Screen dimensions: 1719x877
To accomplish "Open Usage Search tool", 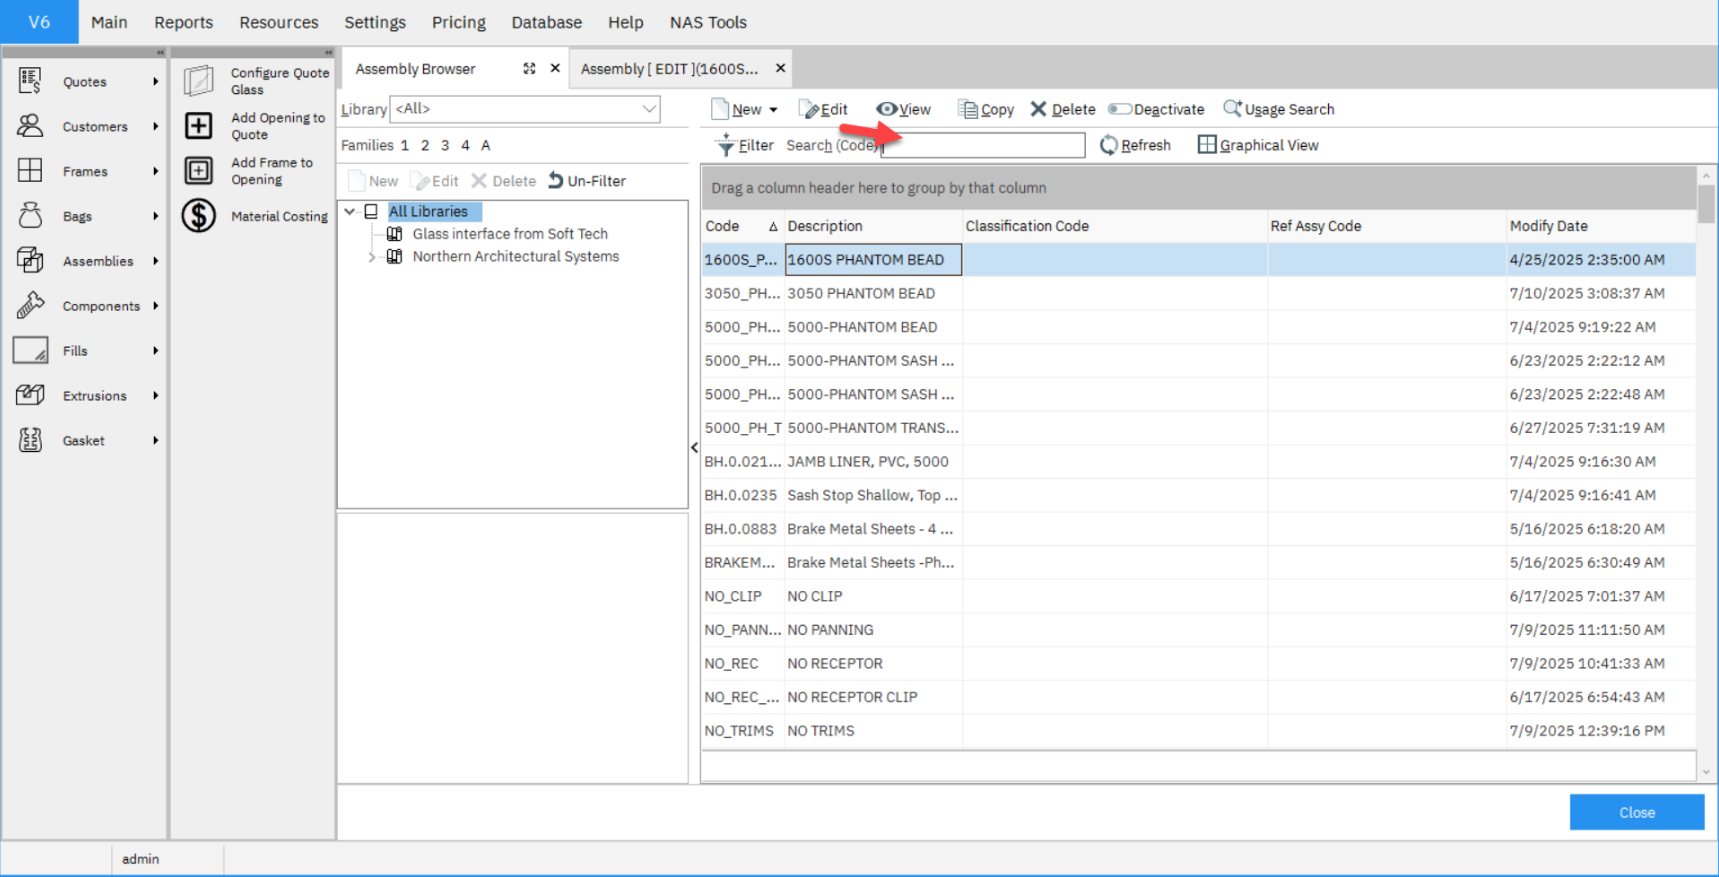I will click(x=1278, y=109).
